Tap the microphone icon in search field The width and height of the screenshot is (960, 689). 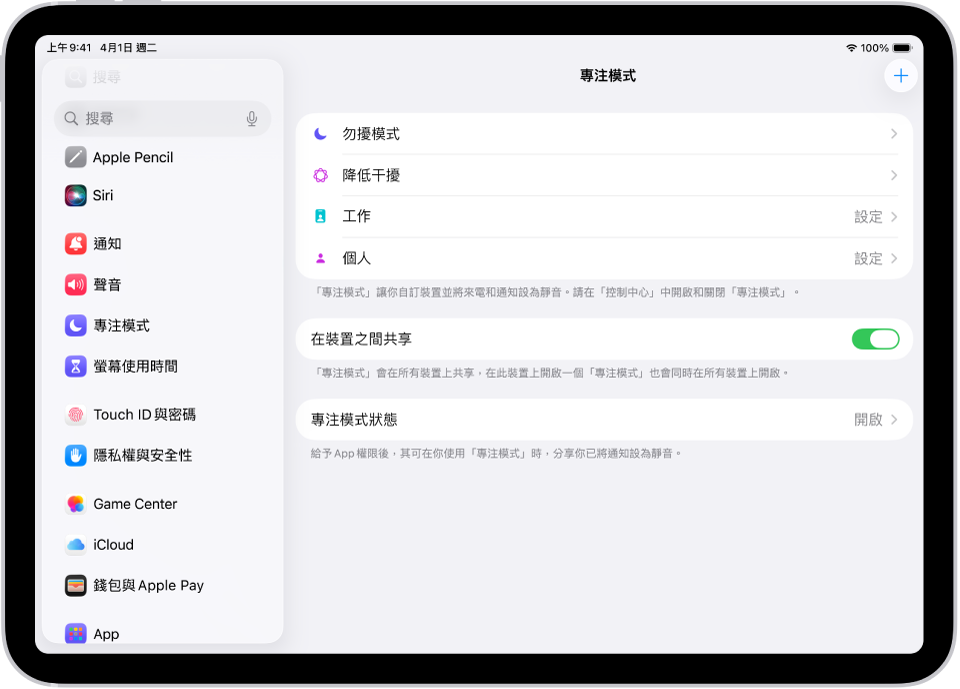(x=252, y=118)
